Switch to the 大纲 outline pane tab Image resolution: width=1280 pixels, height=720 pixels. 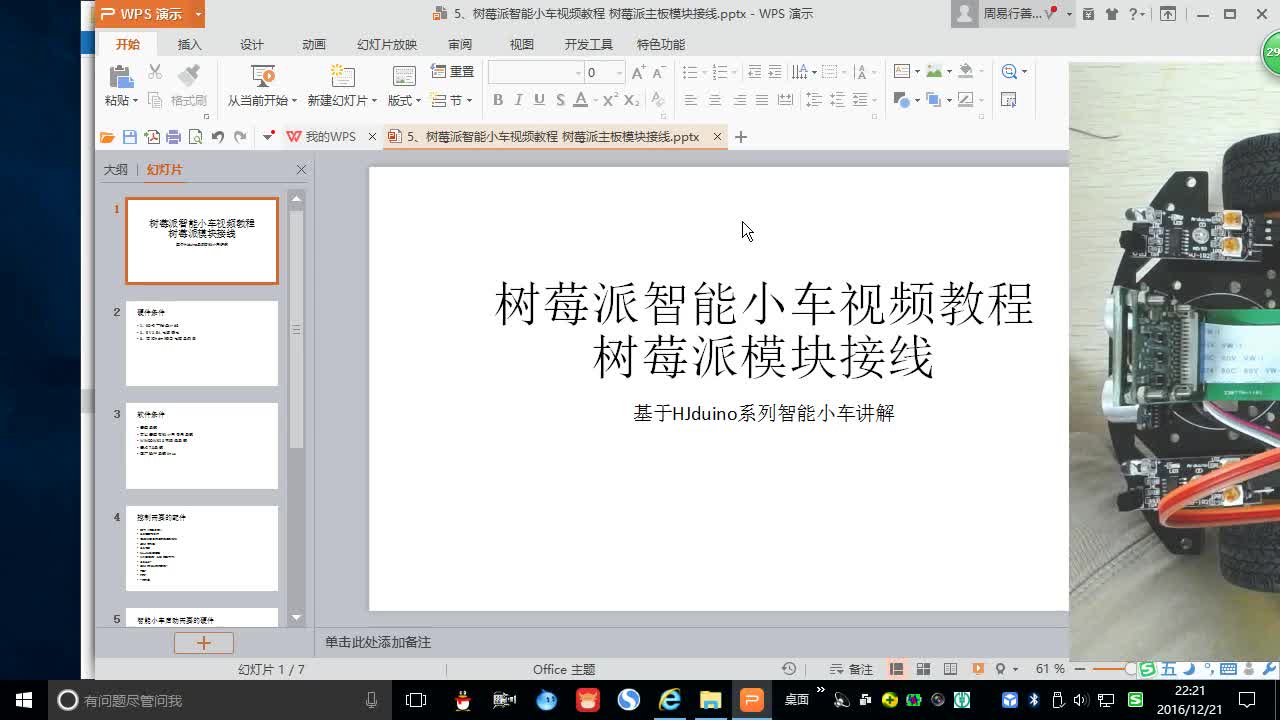[116, 170]
